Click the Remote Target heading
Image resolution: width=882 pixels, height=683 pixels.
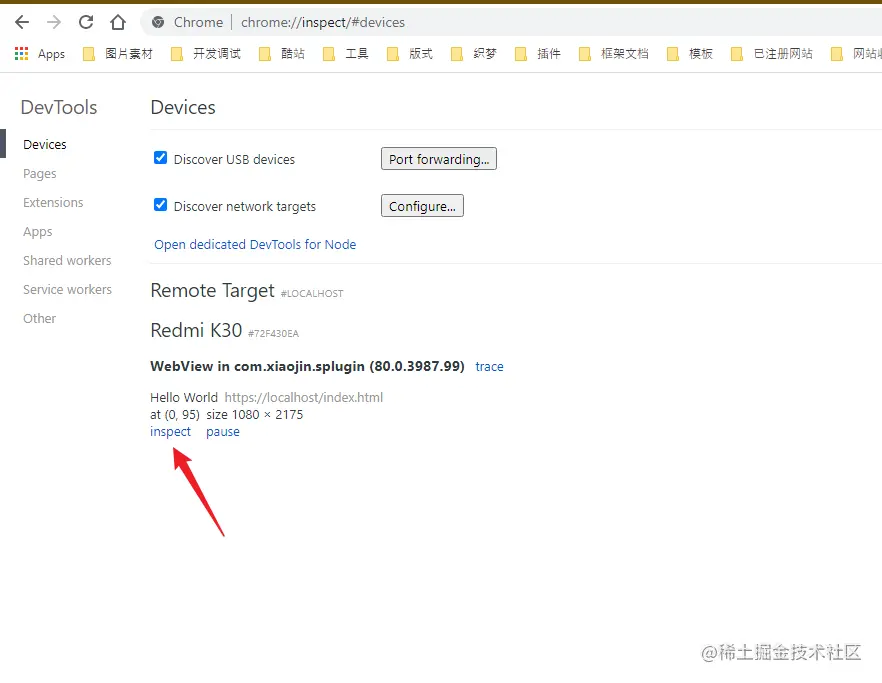click(x=213, y=290)
